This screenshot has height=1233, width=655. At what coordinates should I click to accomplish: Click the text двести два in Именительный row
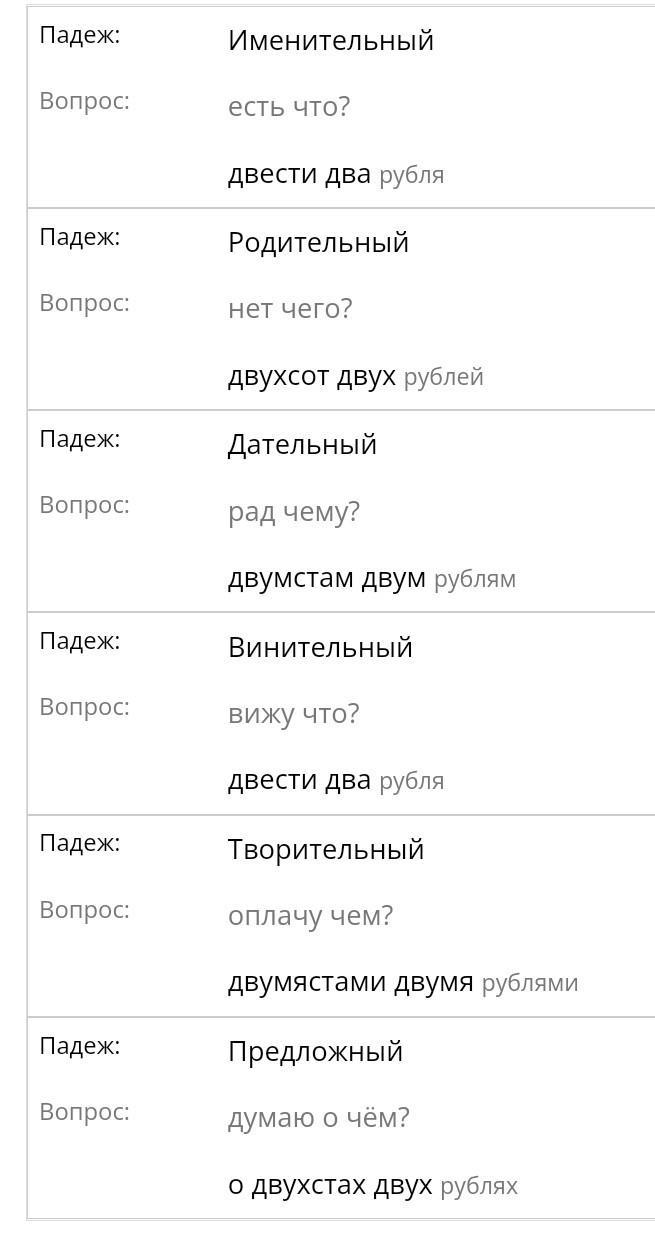(299, 174)
